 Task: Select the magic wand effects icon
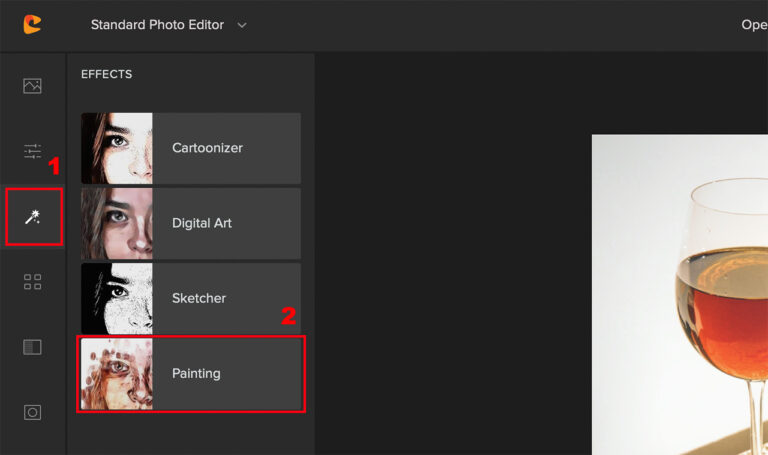(x=33, y=216)
